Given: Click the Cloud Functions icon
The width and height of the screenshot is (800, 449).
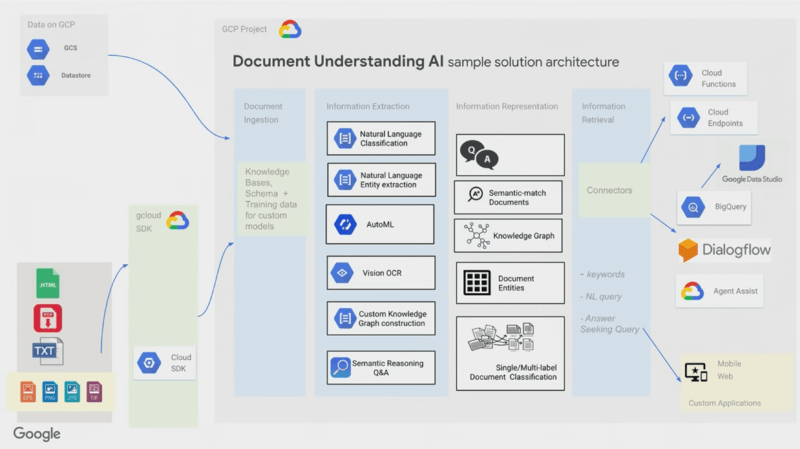Looking at the screenshot, I should click(x=681, y=76).
